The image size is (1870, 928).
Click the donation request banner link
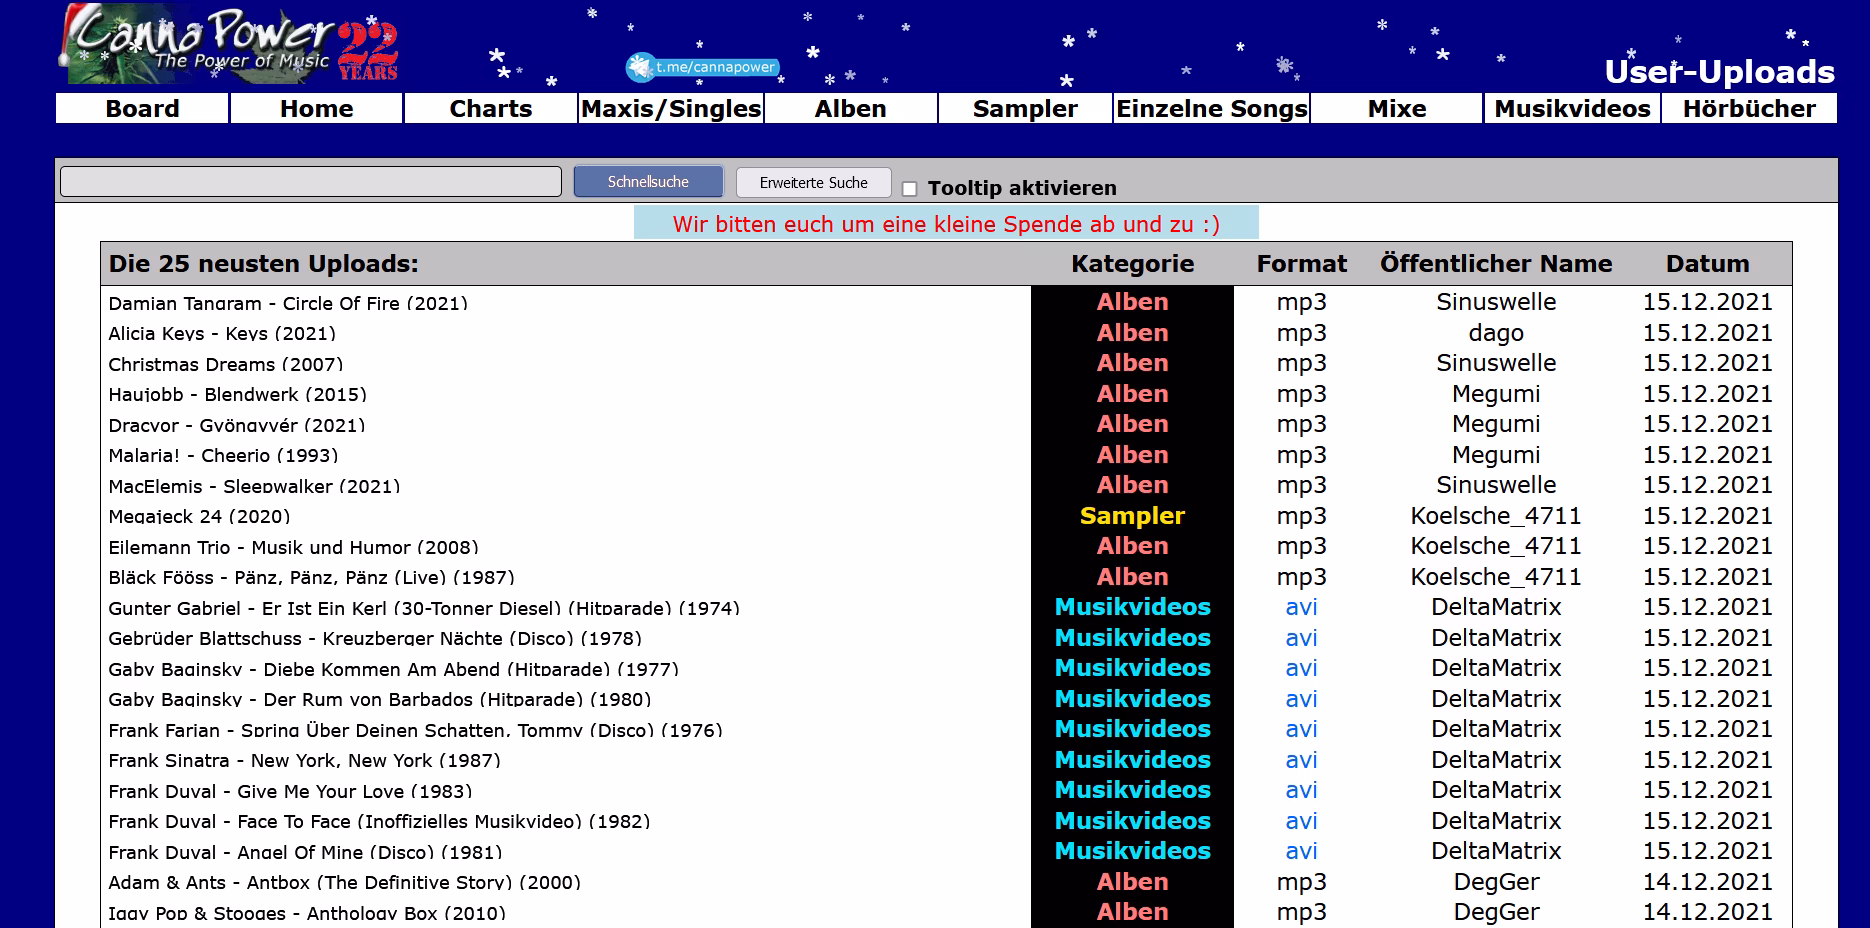coord(946,224)
